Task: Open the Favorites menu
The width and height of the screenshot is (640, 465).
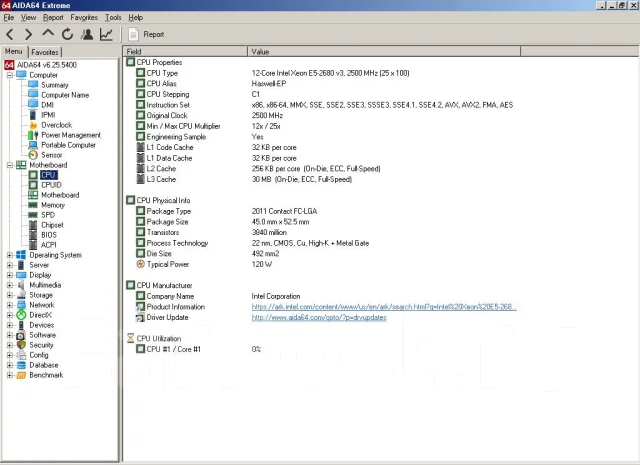Action: (x=84, y=18)
